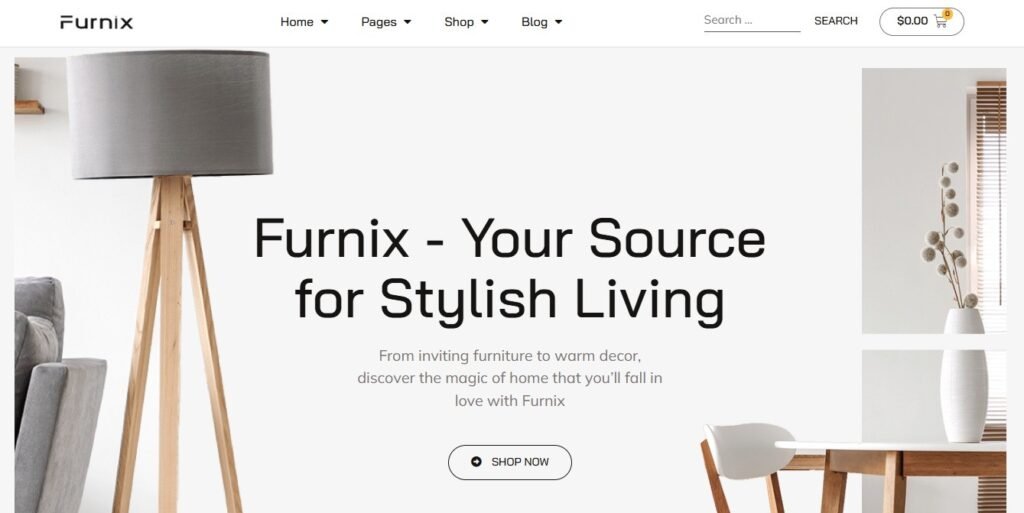Go to the Blog navigation item

point(534,22)
